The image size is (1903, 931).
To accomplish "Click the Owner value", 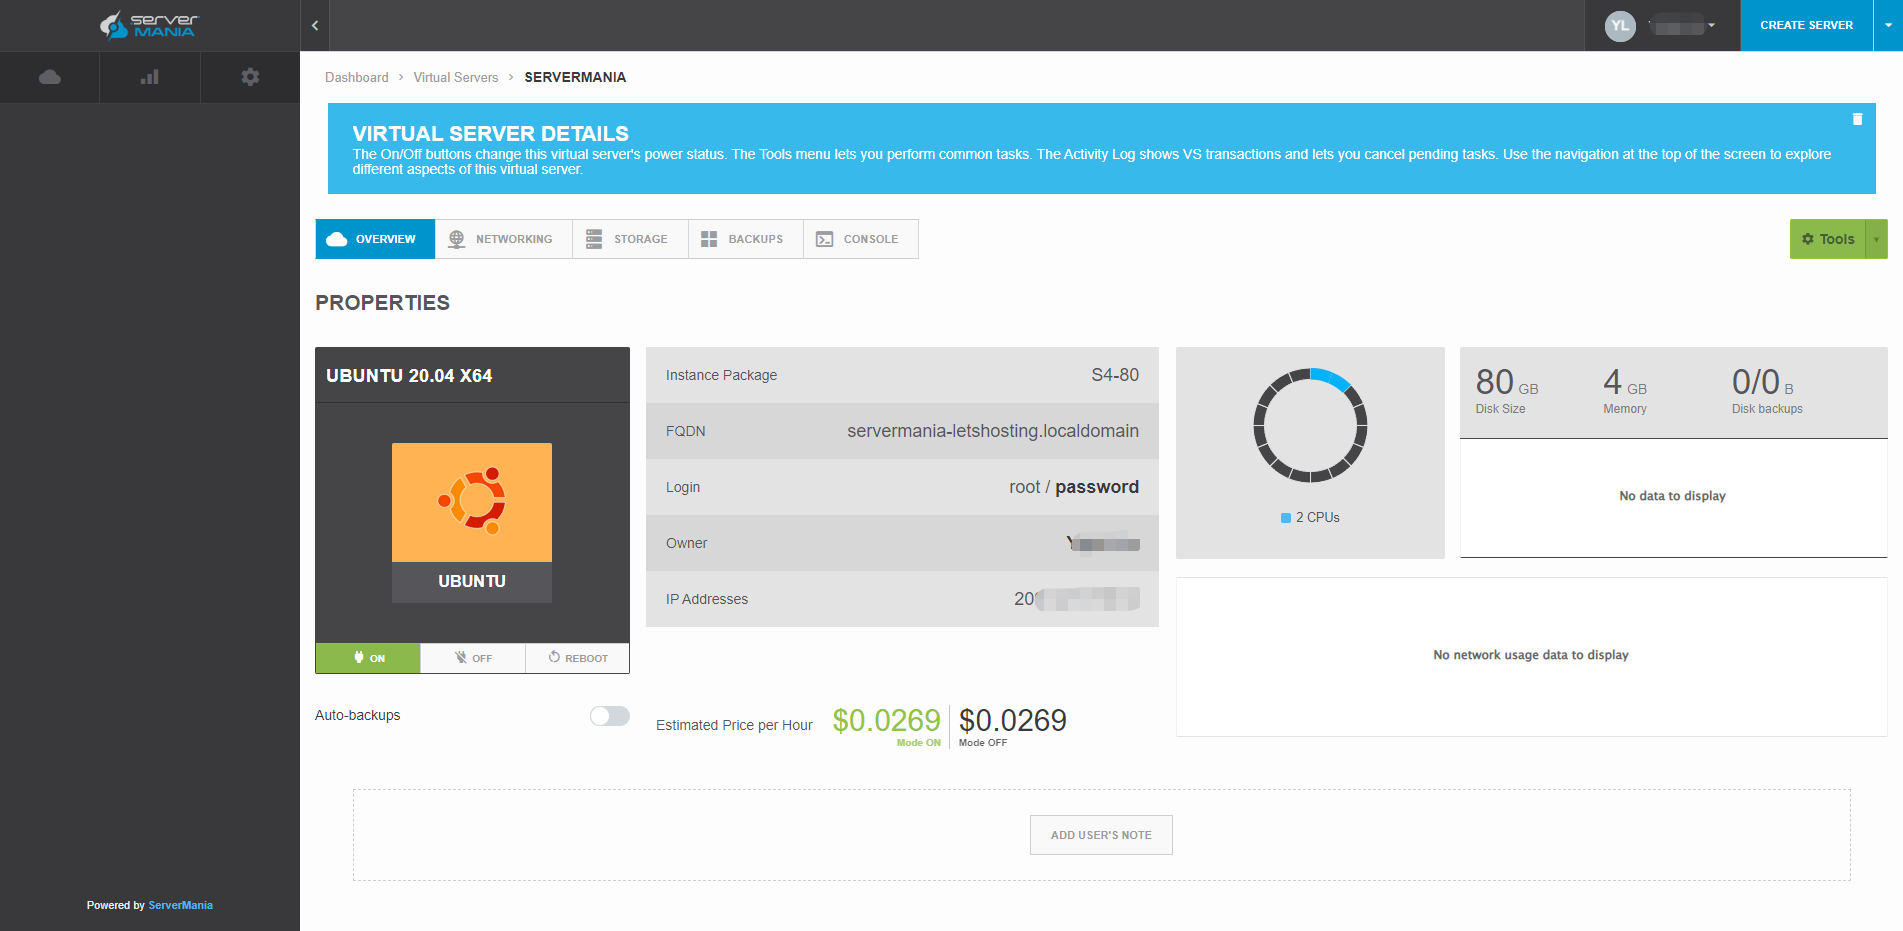I will coord(1103,543).
